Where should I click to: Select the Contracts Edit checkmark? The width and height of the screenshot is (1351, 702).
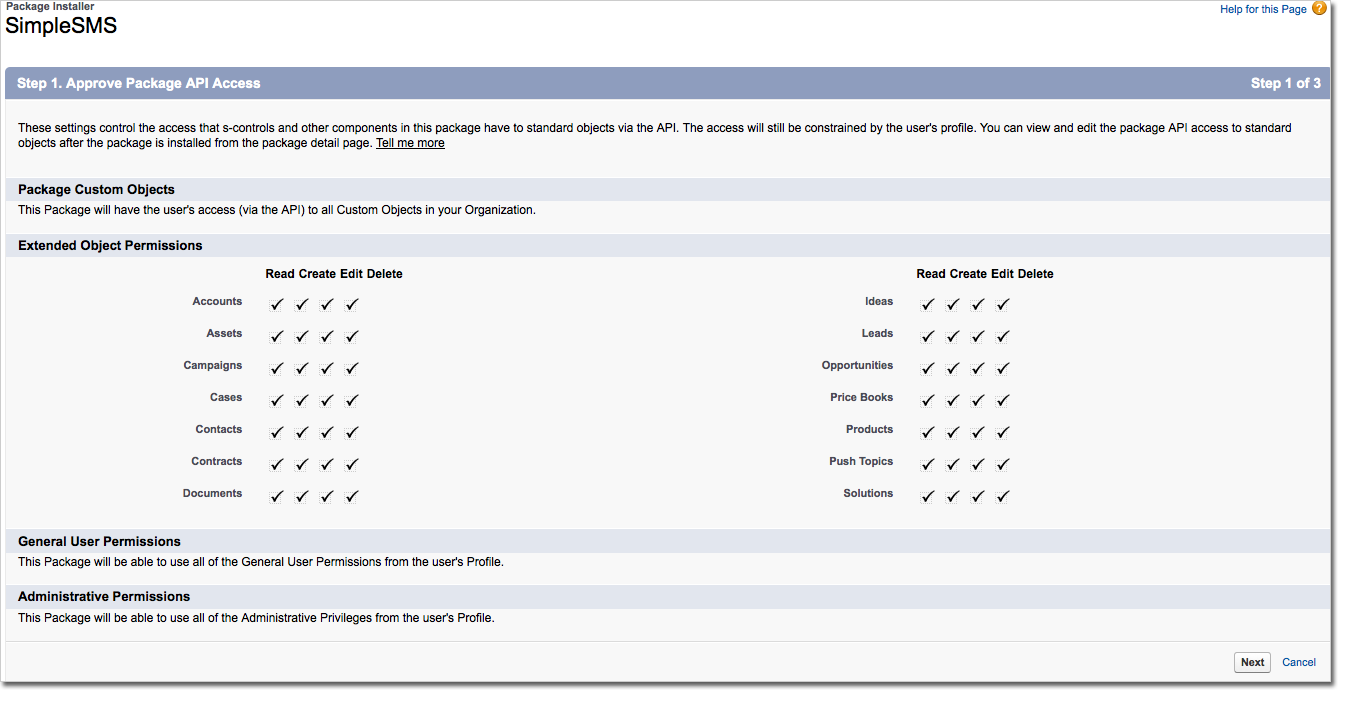[327, 464]
